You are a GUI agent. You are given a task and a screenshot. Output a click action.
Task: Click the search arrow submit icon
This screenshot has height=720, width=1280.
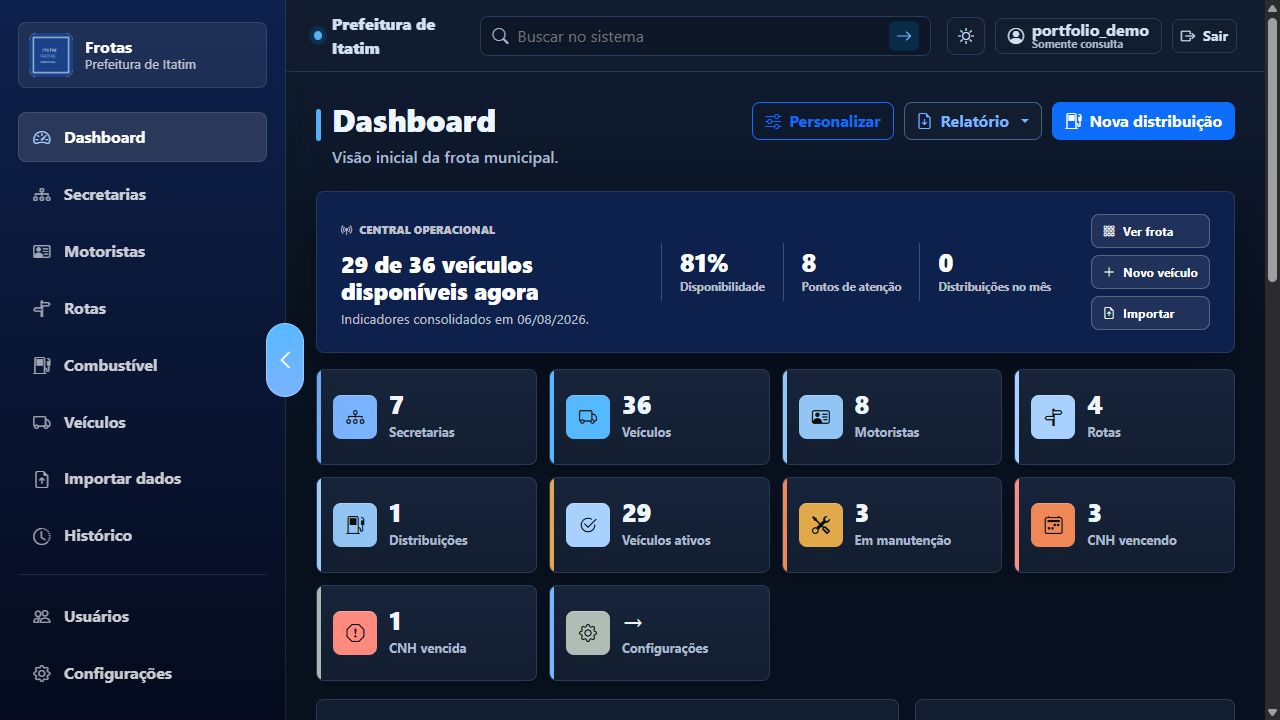[x=904, y=36]
